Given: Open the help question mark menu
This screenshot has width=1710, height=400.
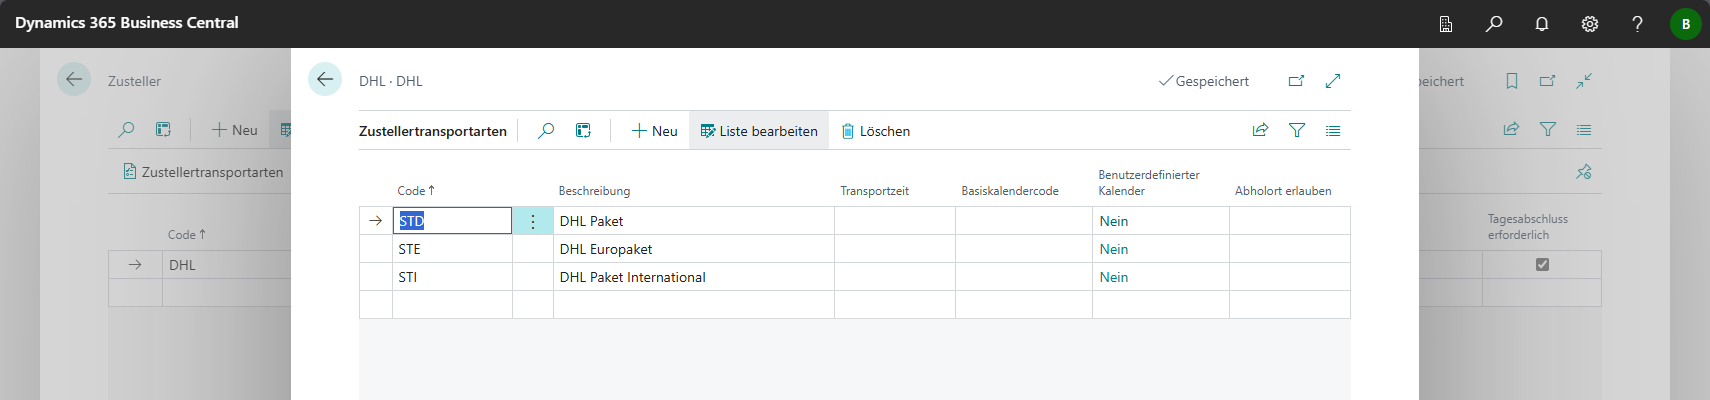Looking at the screenshot, I should tap(1637, 24).
